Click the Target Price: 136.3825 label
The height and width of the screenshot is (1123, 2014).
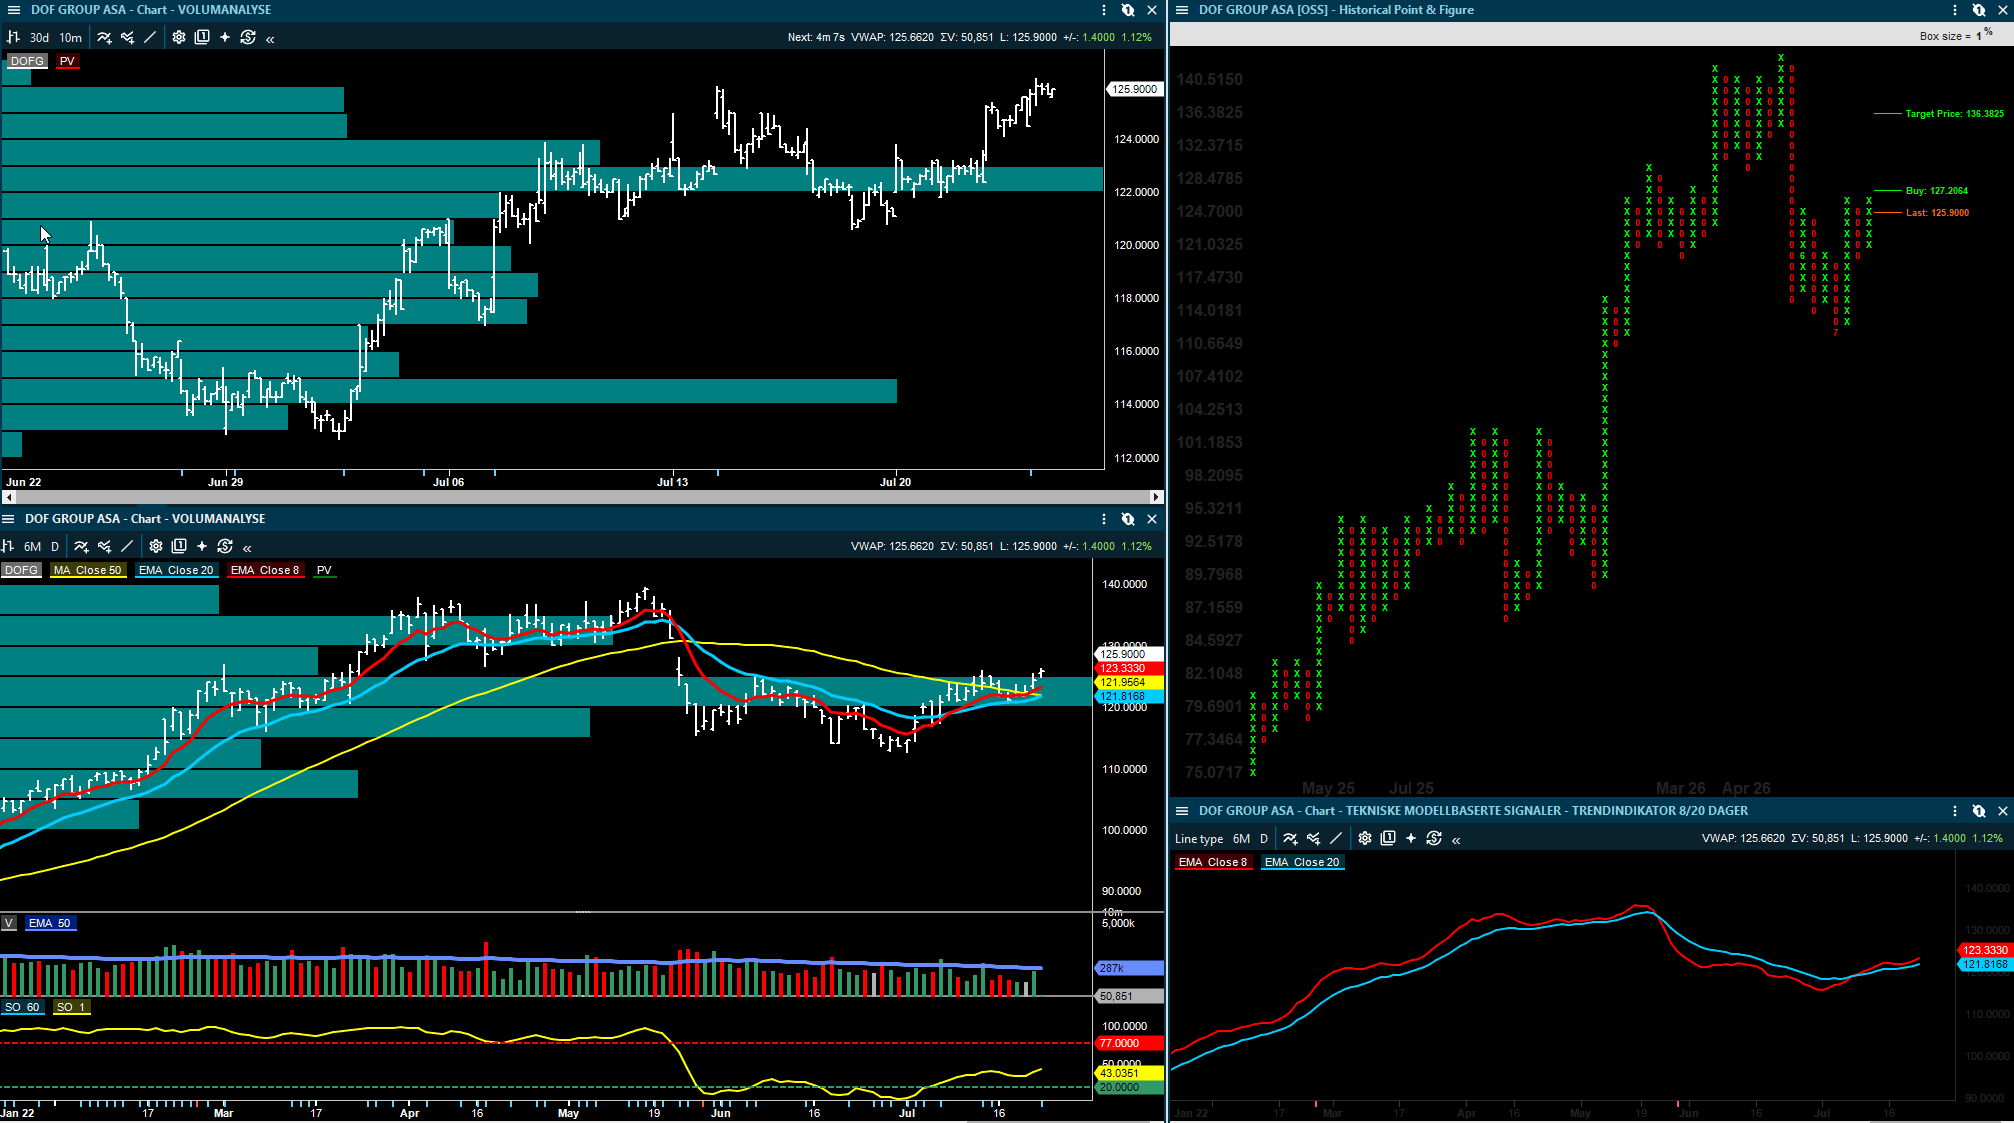(x=1955, y=114)
